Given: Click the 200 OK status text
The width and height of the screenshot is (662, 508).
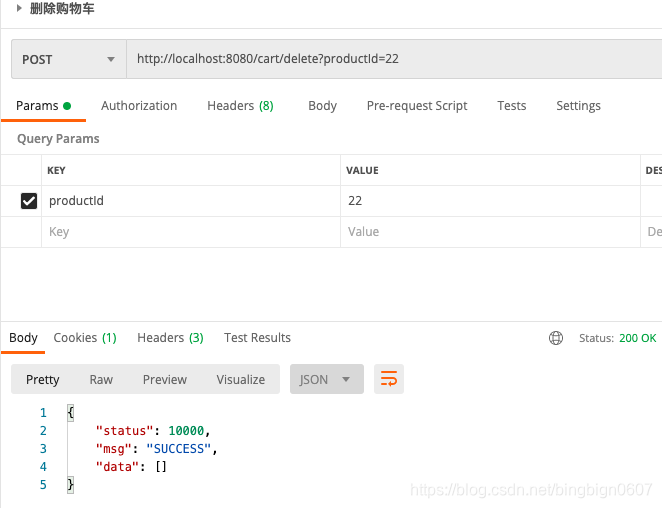Looking at the screenshot, I should click(638, 338).
